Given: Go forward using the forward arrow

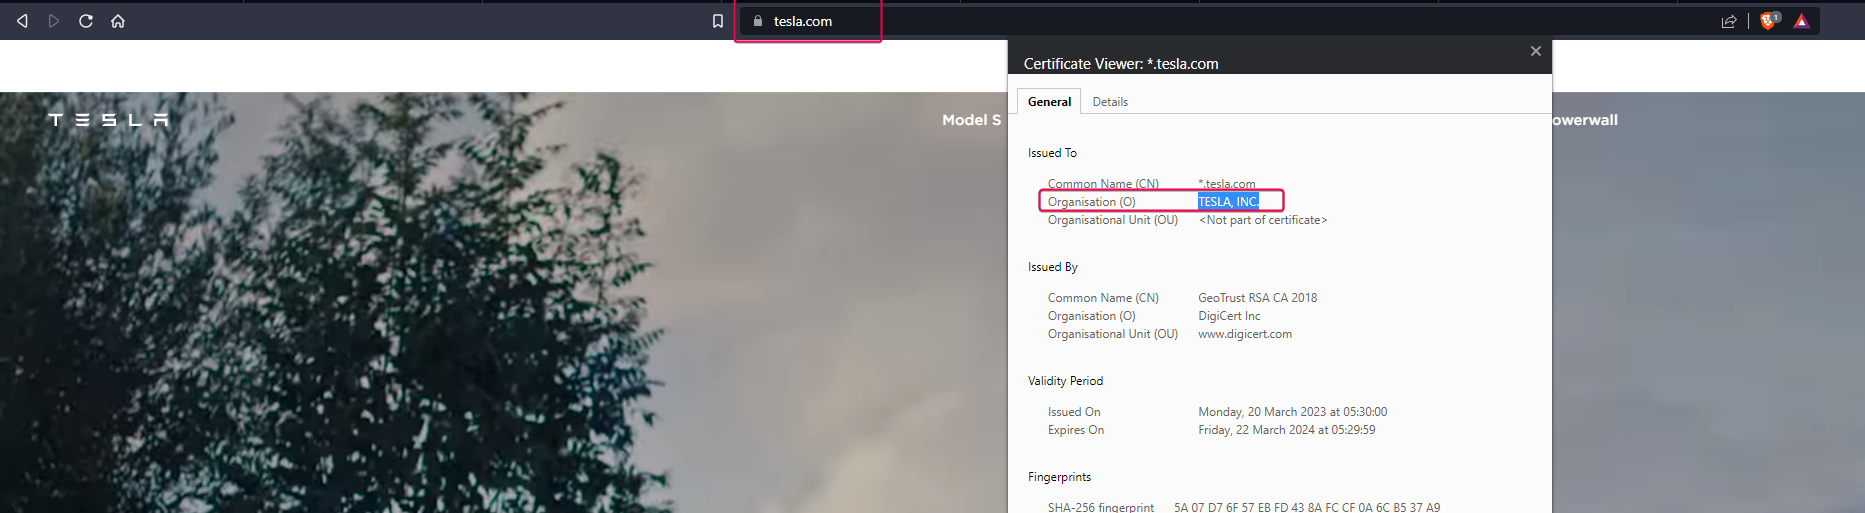Looking at the screenshot, I should pyautogui.click(x=54, y=21).
